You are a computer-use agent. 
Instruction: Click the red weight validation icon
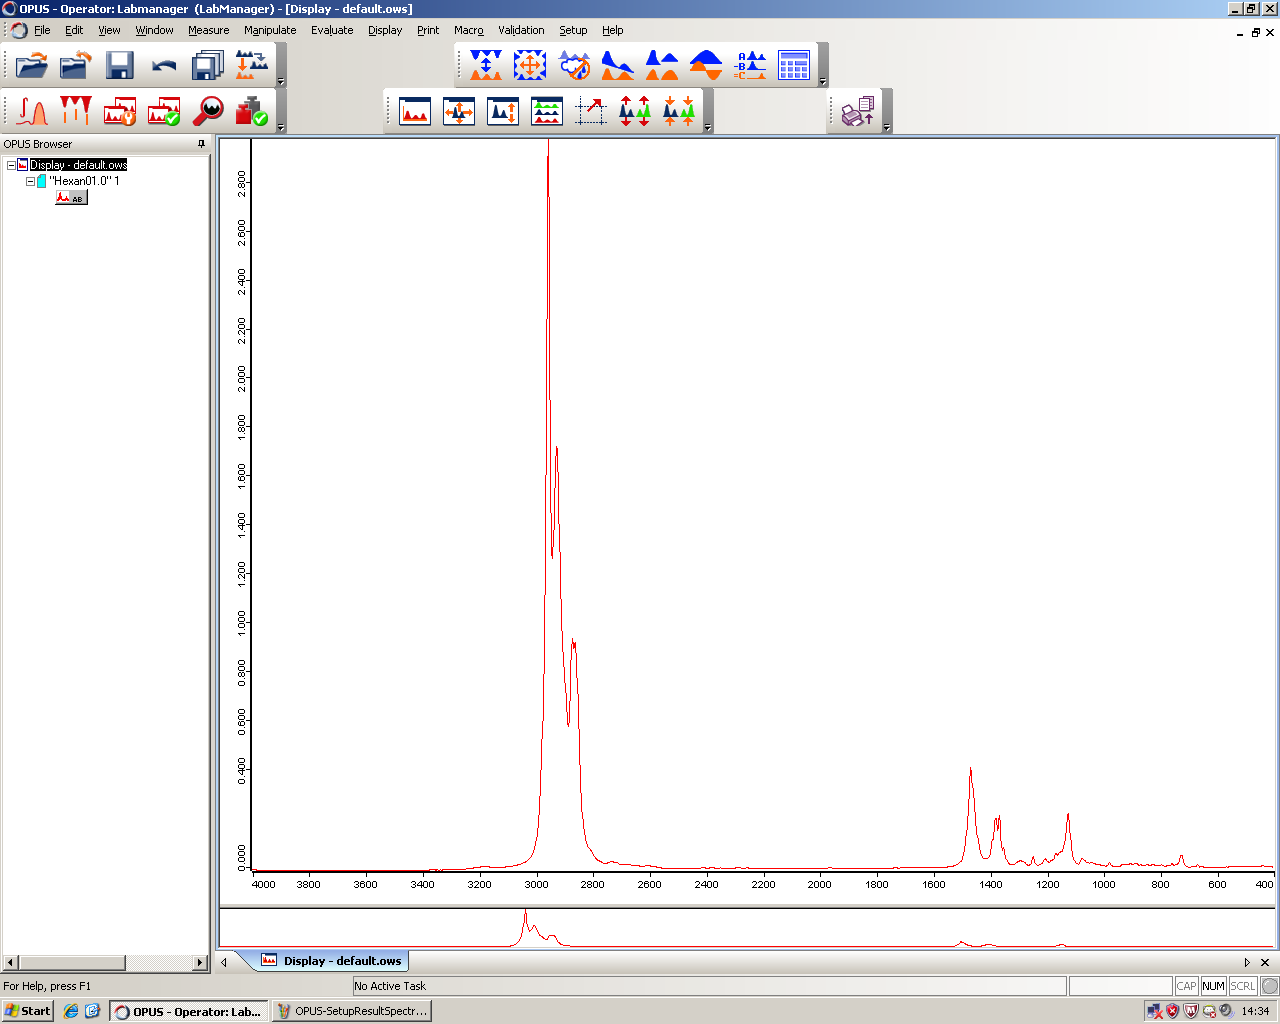(251, 111)
